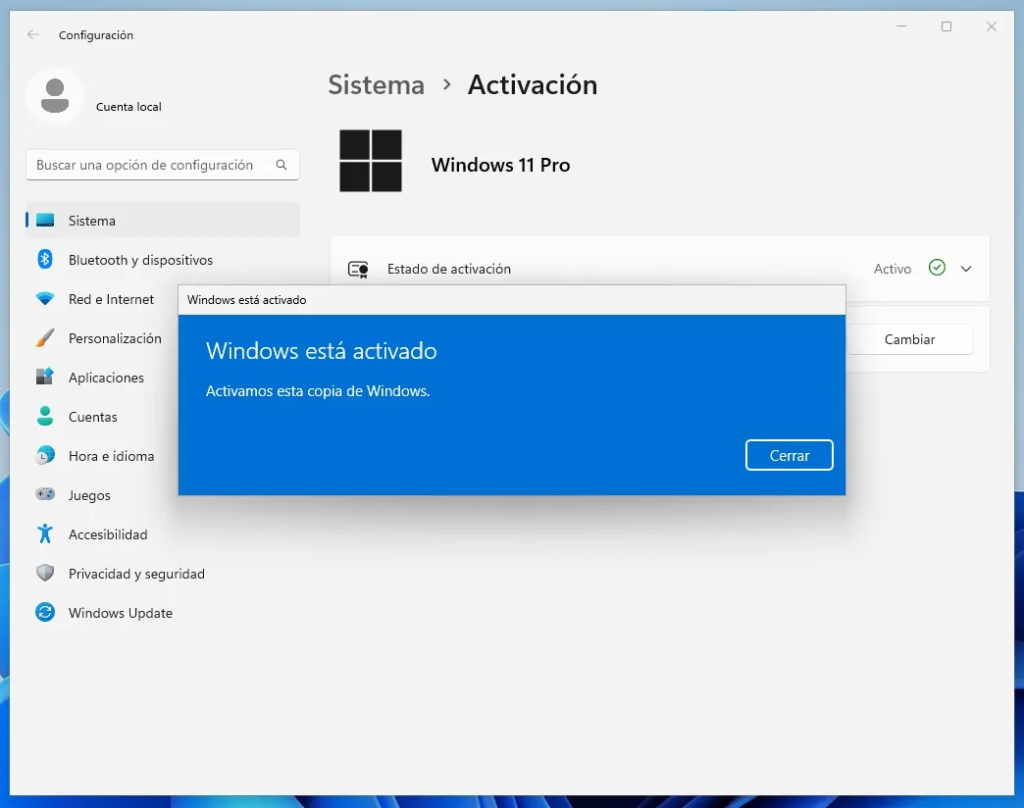The width and height of the screenshot is (1024, 808).
Task: Select the Personalización brush icon
Action: pos(45,338)
